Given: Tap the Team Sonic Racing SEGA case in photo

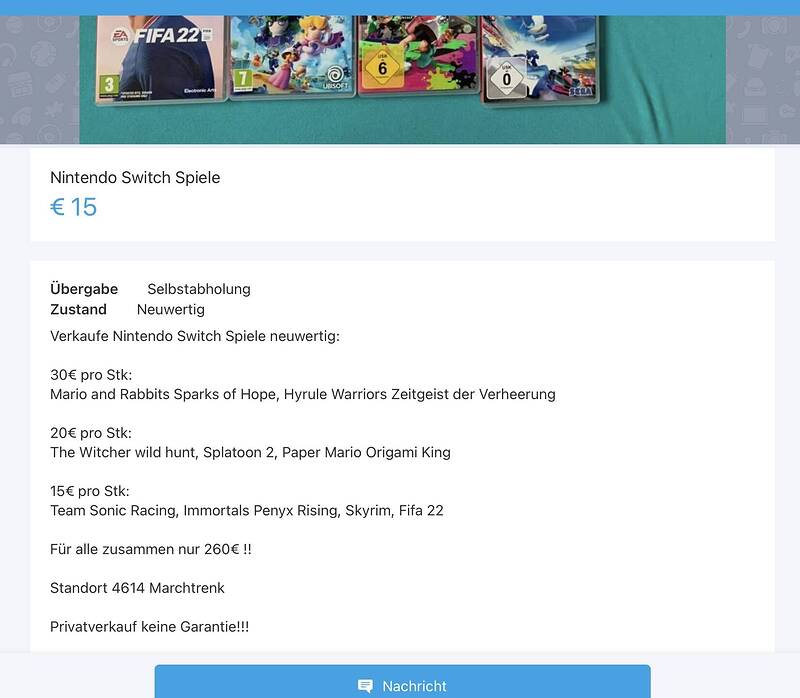Looking at the screenshot, I should (x=540, y=59).
